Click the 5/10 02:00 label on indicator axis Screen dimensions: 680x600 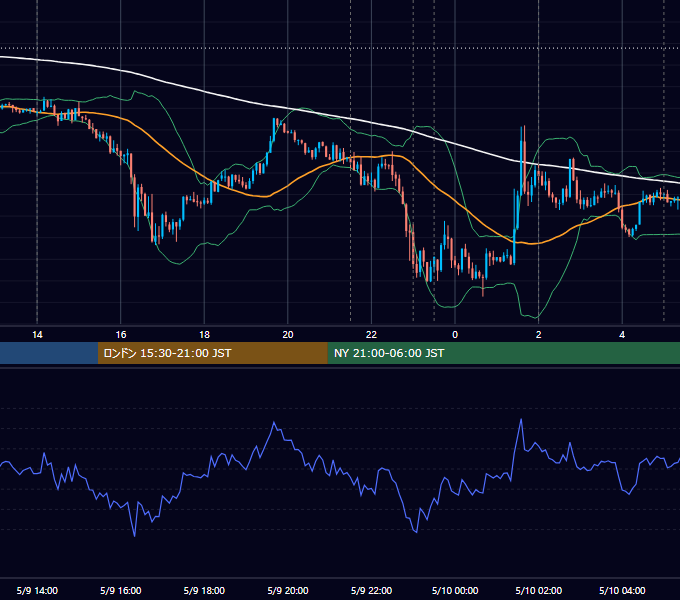tap(539, 590)
